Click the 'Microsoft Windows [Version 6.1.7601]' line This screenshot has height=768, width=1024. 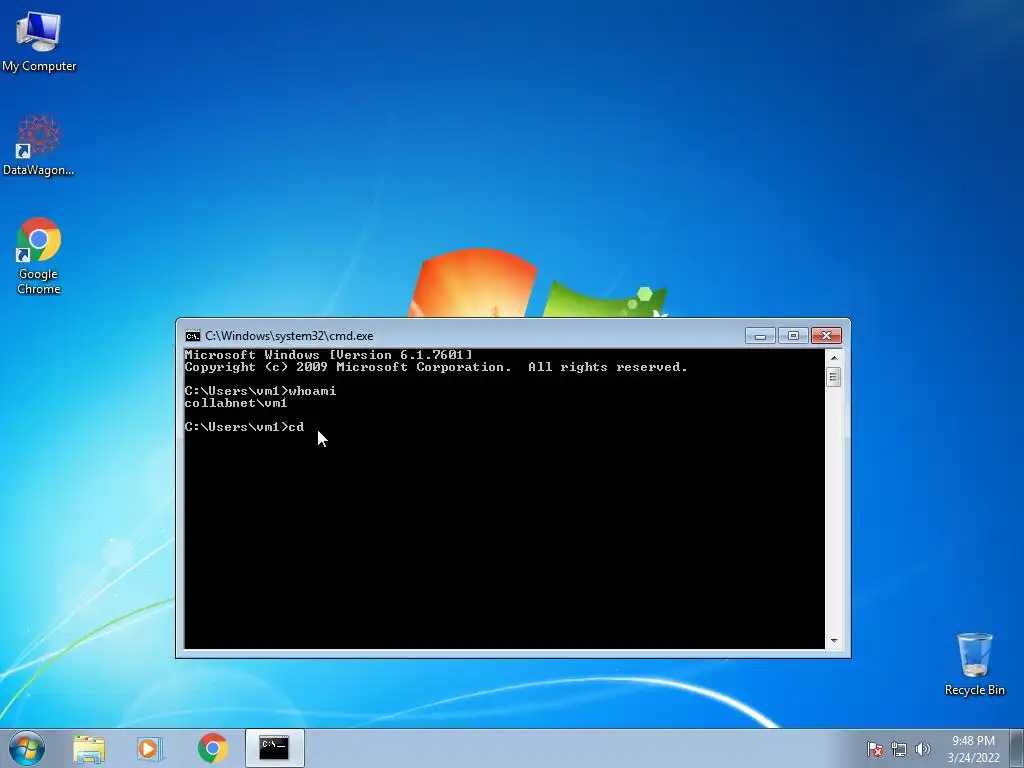pyautogui.click(x=328, y=355)
